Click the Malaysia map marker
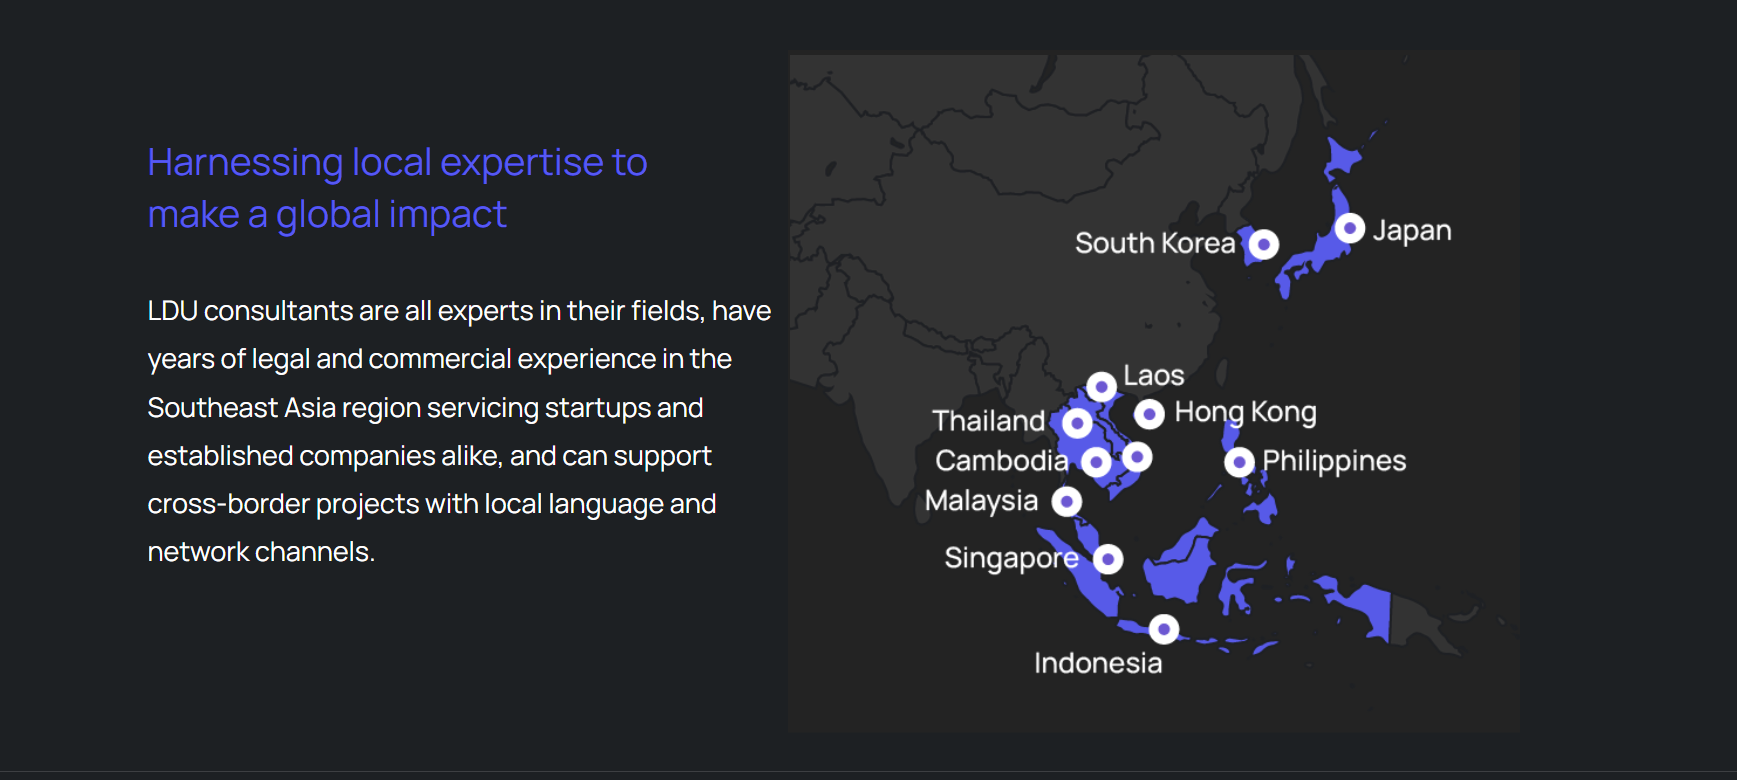The width and height of the screenshot is (1737, 780). [x=1067, y=501]
